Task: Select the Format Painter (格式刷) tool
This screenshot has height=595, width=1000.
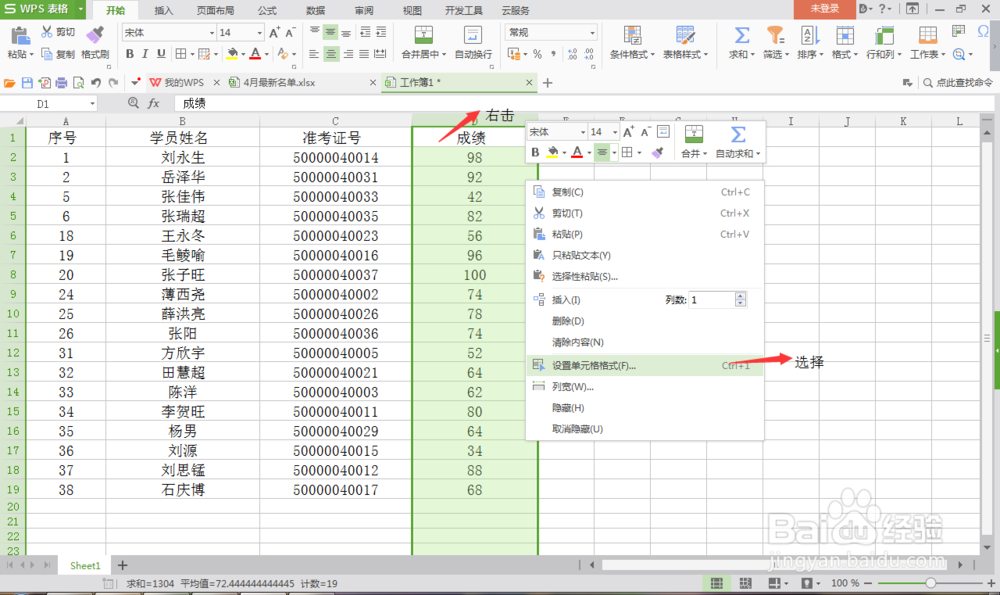Action: click(x=95, y=43)
